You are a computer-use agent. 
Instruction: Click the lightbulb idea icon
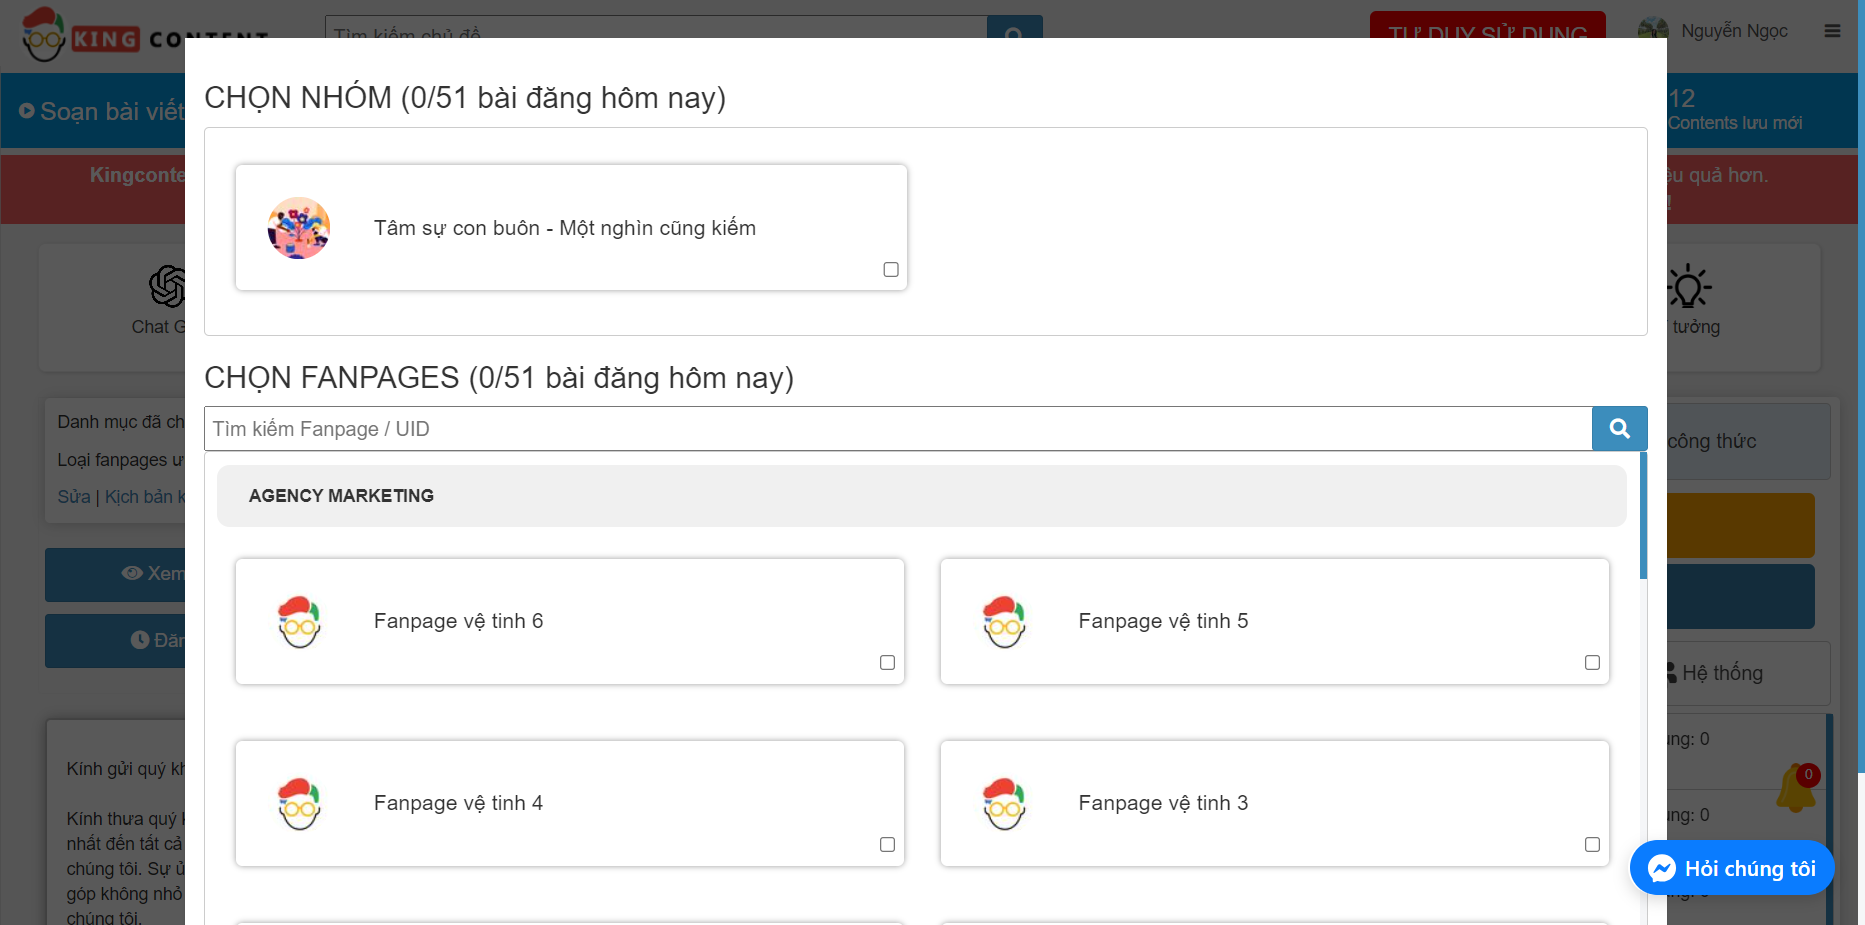tap(1688, 287)
